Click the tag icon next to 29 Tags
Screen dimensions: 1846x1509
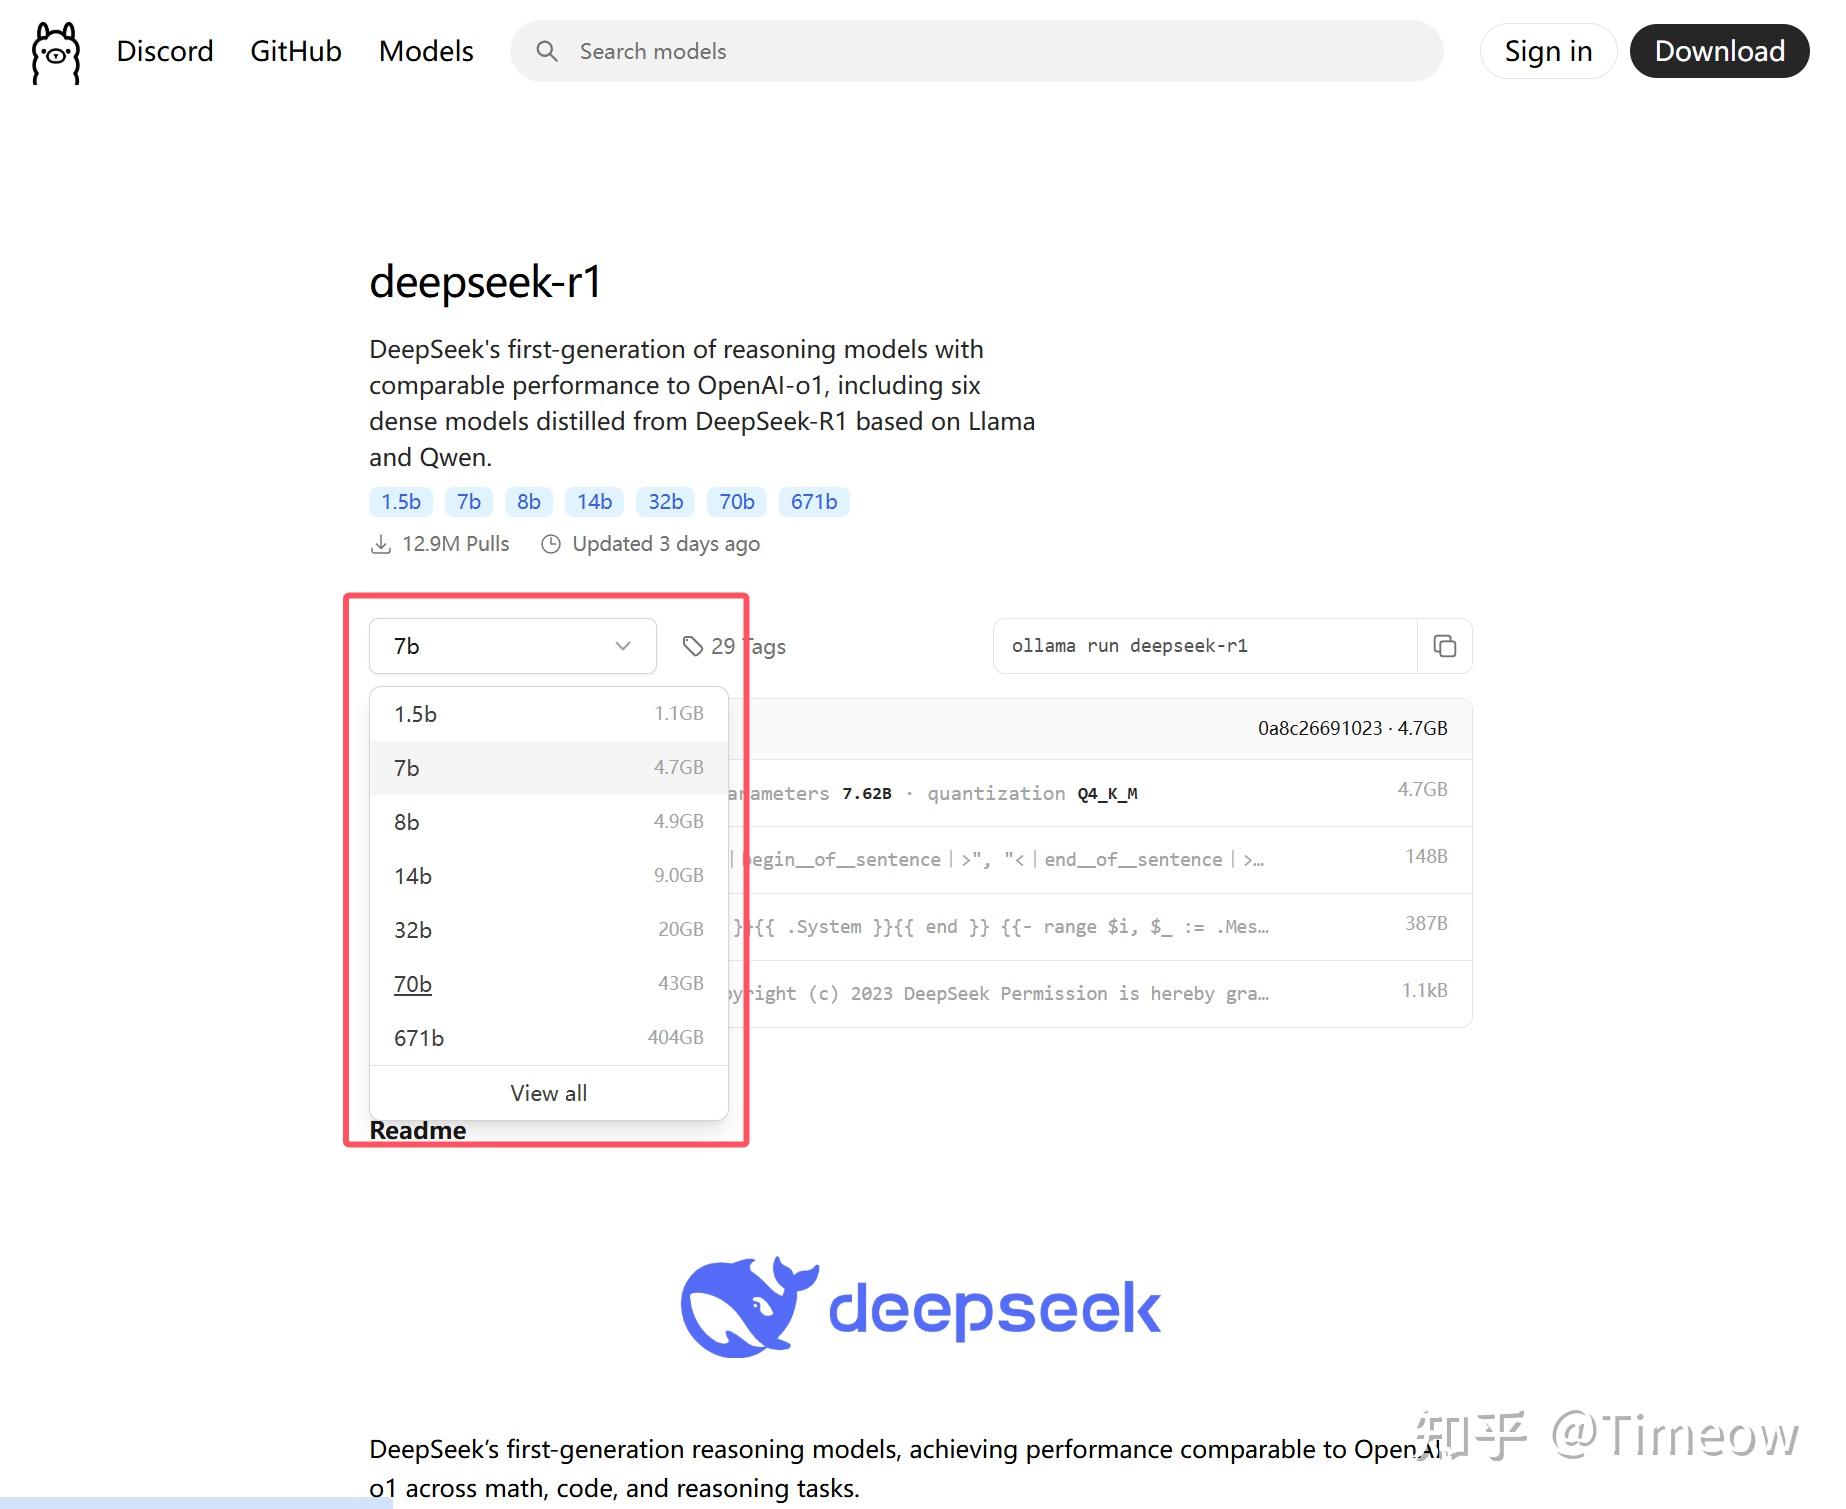[692, 646]
